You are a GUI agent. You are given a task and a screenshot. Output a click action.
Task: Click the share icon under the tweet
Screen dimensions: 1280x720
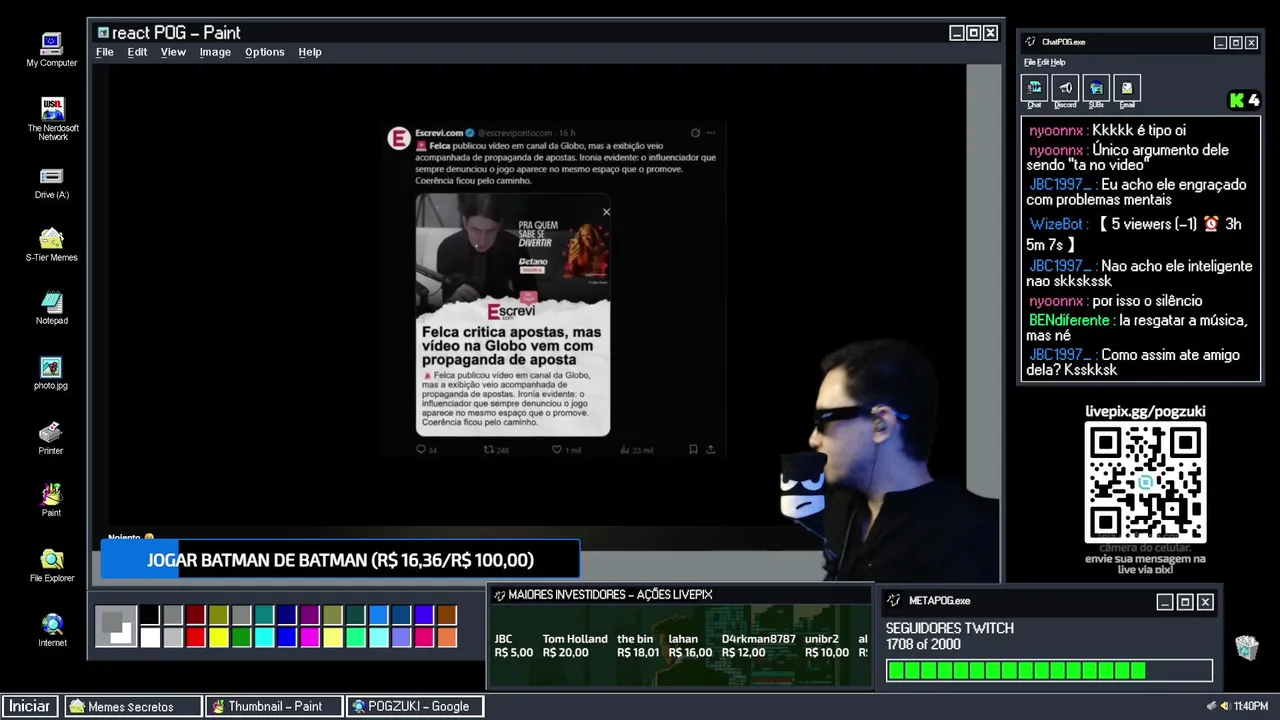[711, 450]
